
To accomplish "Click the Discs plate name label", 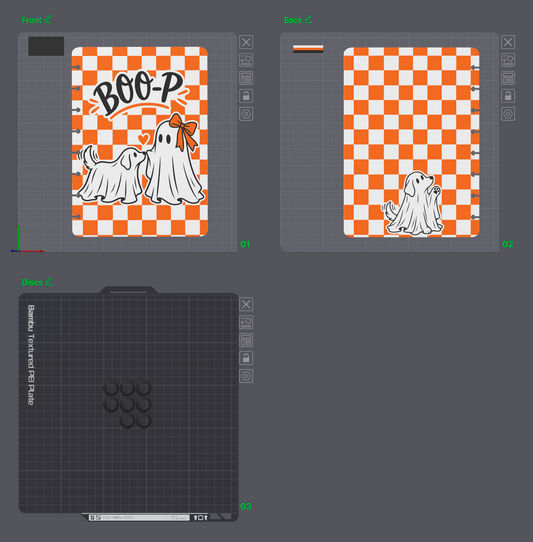I will coord(32,282).
